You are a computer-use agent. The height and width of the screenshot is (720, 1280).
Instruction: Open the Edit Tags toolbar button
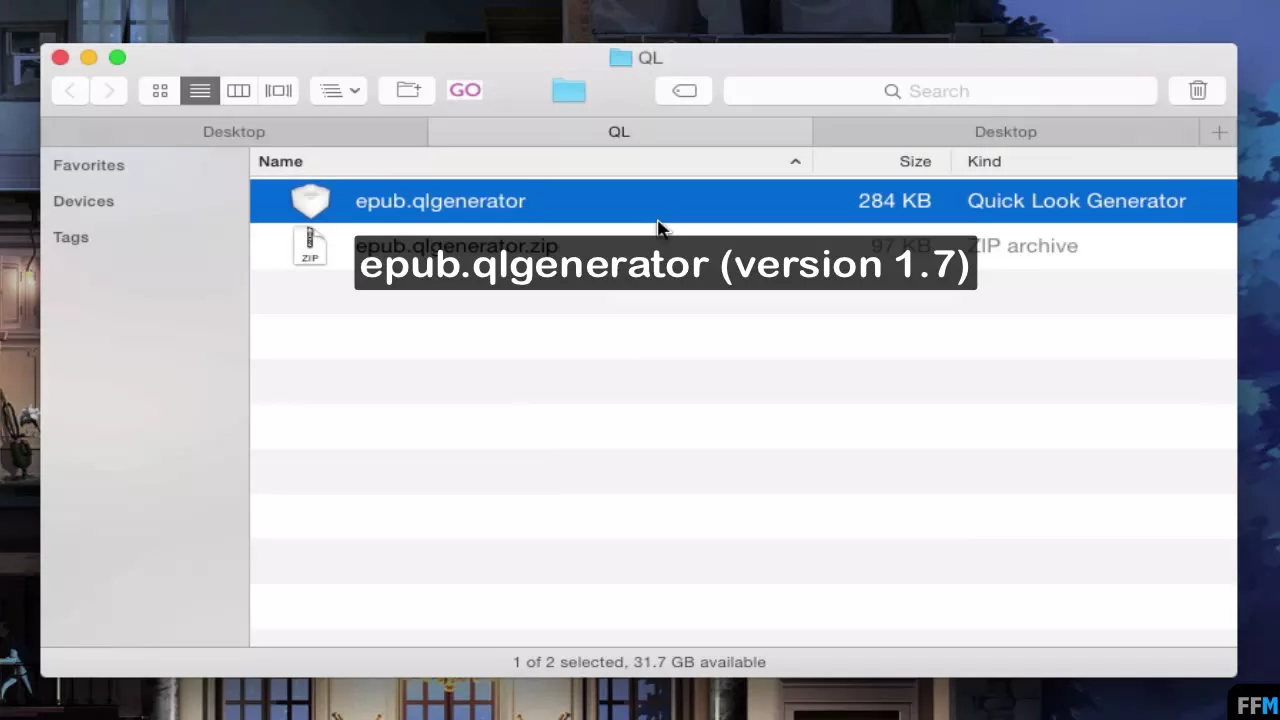684,91
